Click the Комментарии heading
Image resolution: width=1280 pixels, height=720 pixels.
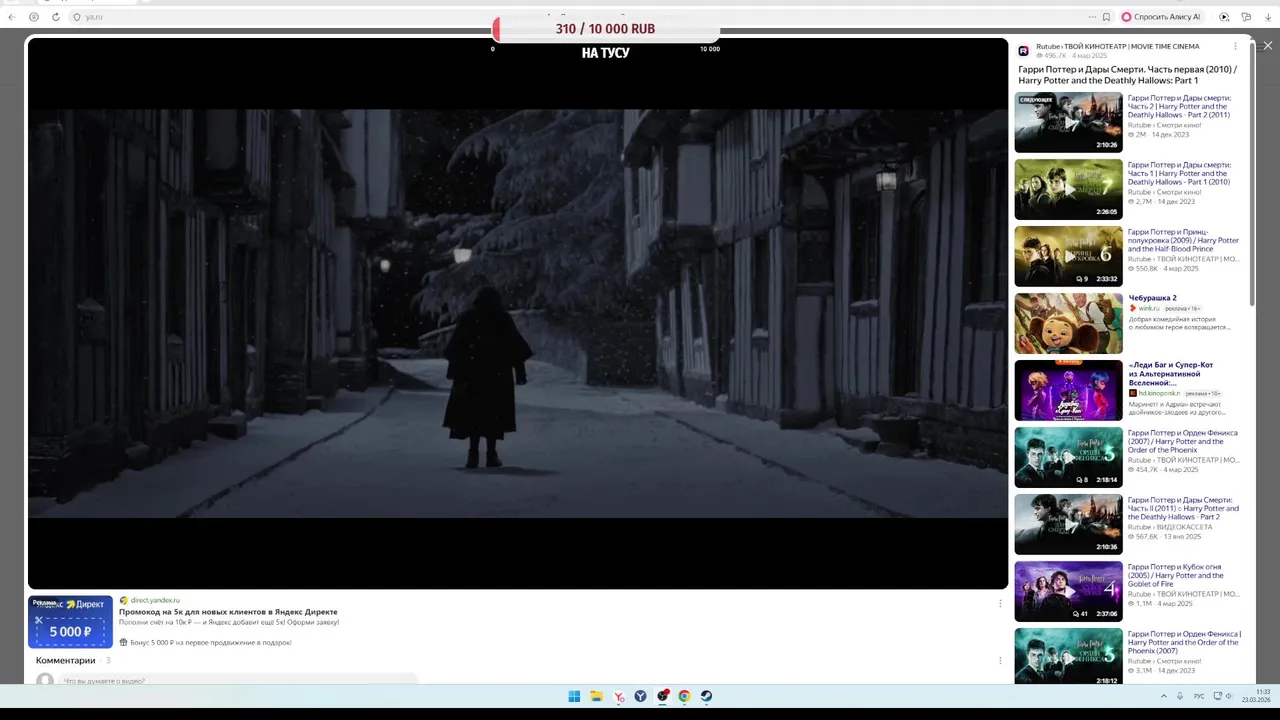[66, 660]
